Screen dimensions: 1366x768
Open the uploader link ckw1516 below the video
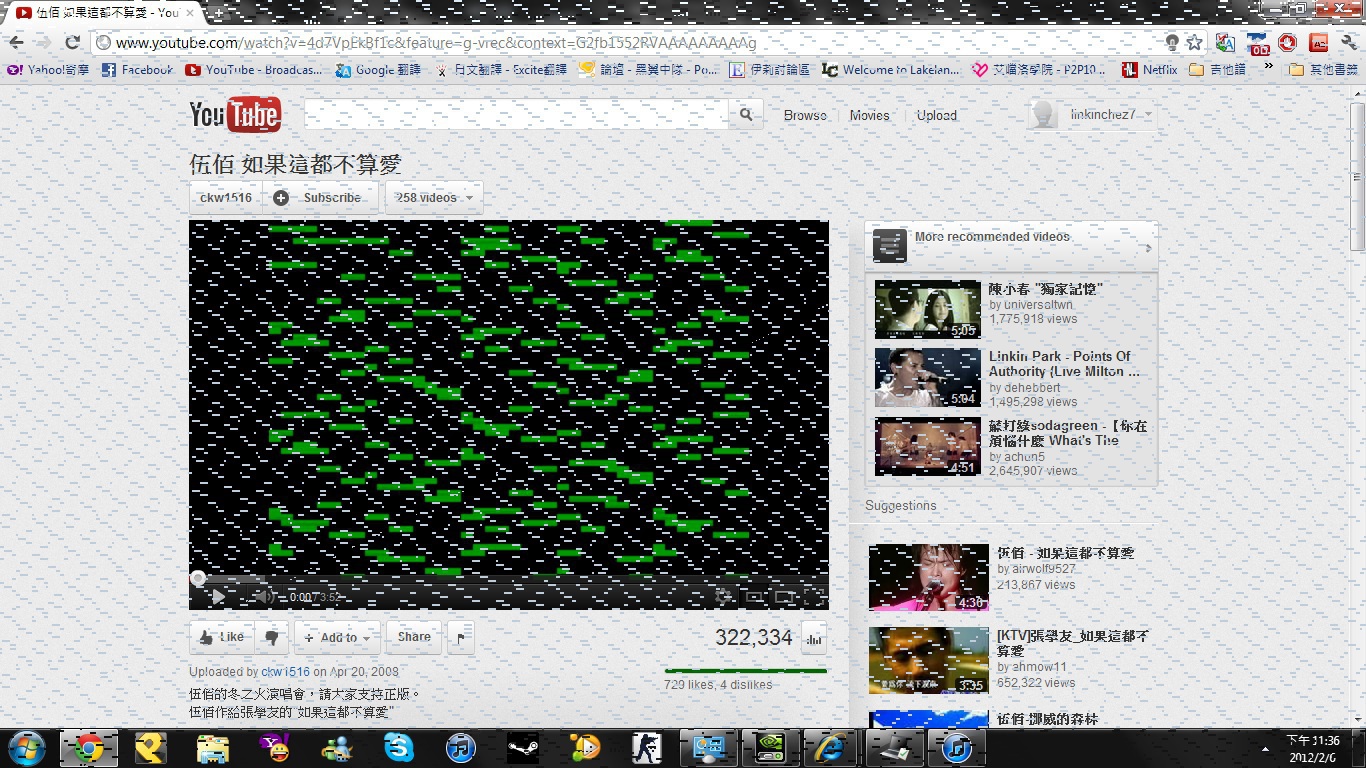point(286,672)
